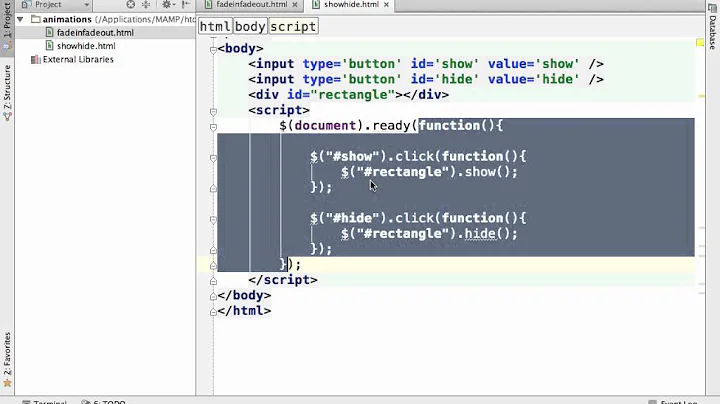
Task: Open the 6: TODO tool window
Action: tap(103, 401)
